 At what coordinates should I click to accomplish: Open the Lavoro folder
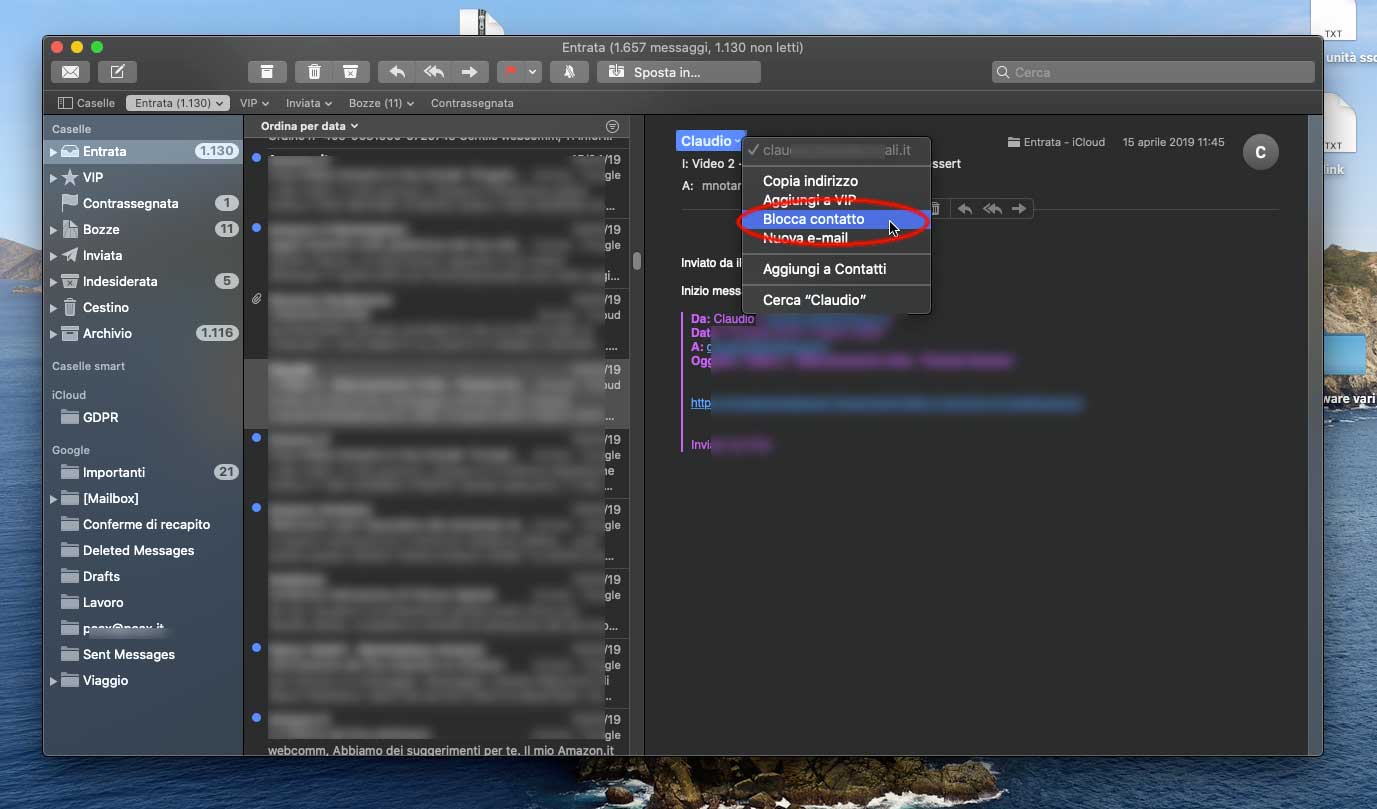[143, 602]
